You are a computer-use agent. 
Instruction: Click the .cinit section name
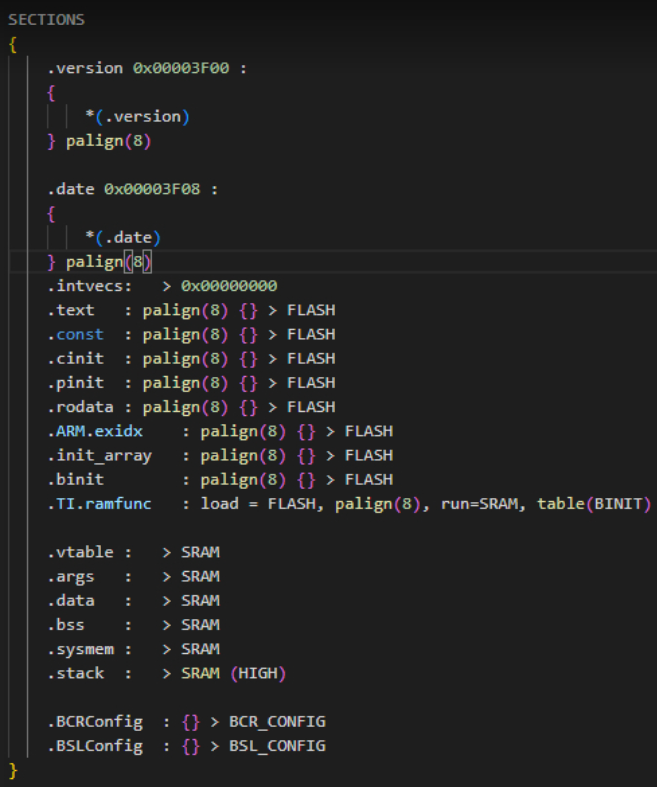[x=76, y=358]
